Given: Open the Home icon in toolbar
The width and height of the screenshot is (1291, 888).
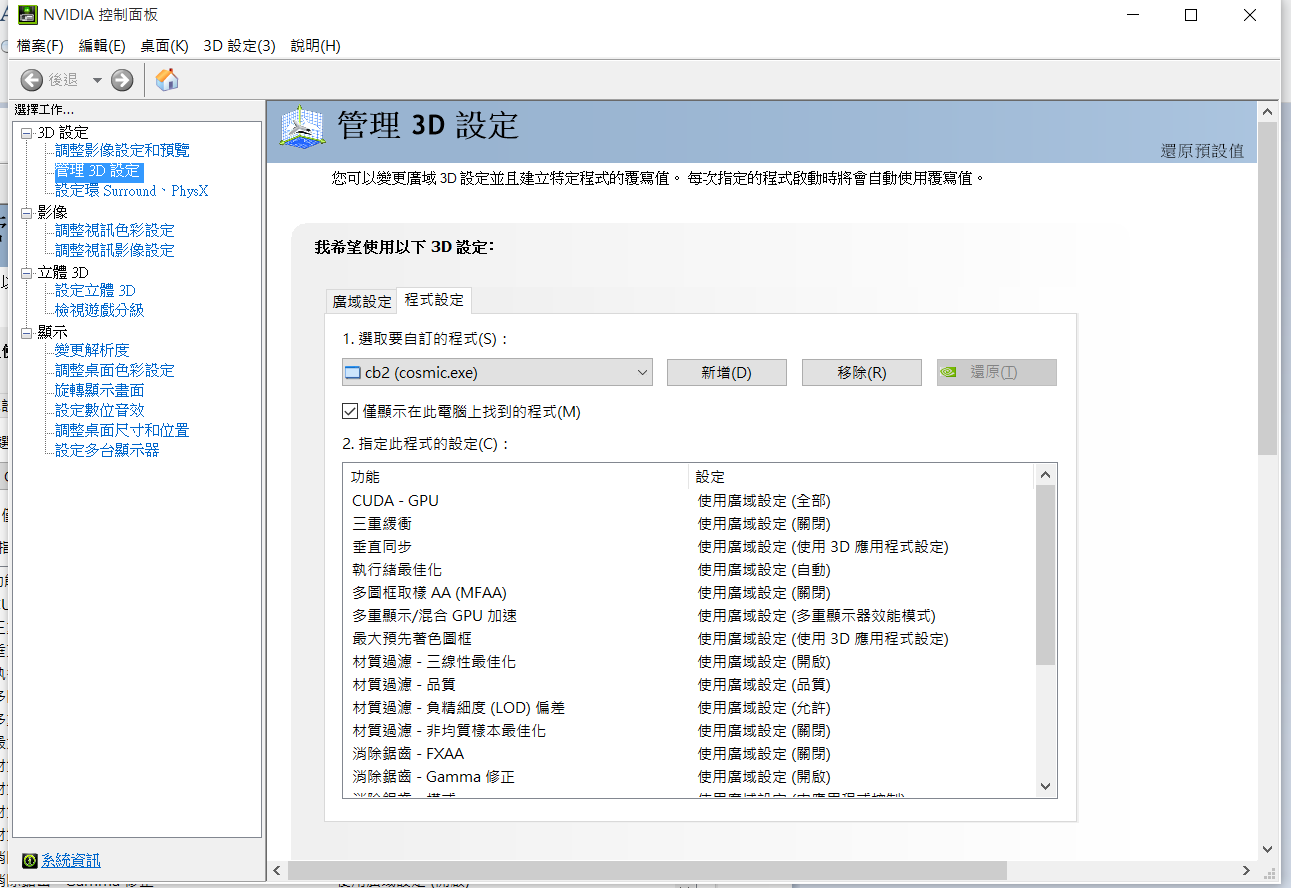Looking at the screenshot, I should click(167, 80).
